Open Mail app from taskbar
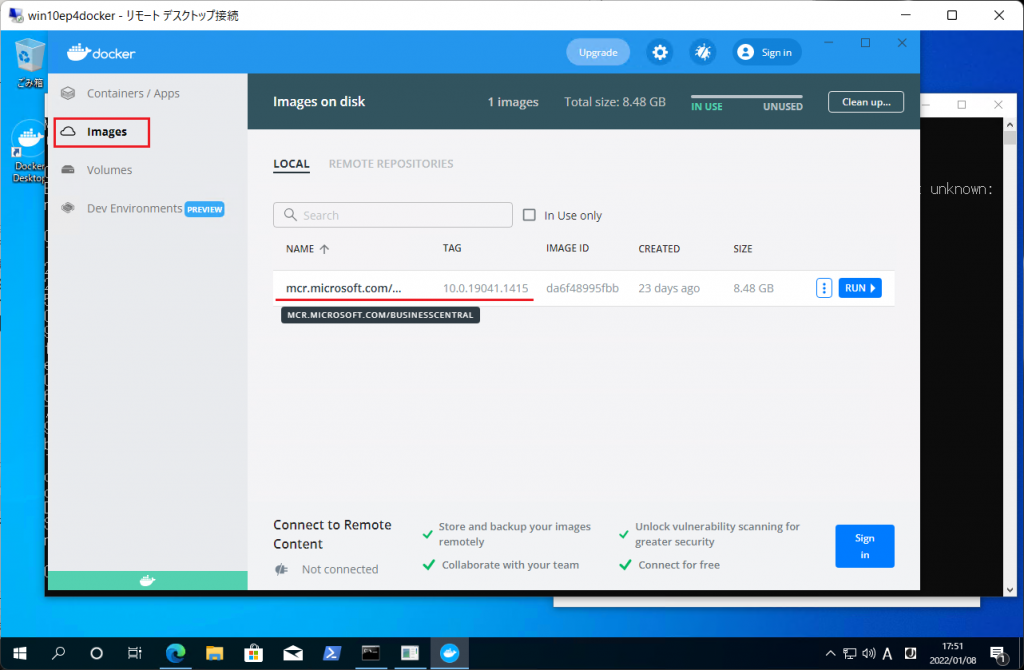Viewport: 1024px width, 670px height. tap(293, 653)
